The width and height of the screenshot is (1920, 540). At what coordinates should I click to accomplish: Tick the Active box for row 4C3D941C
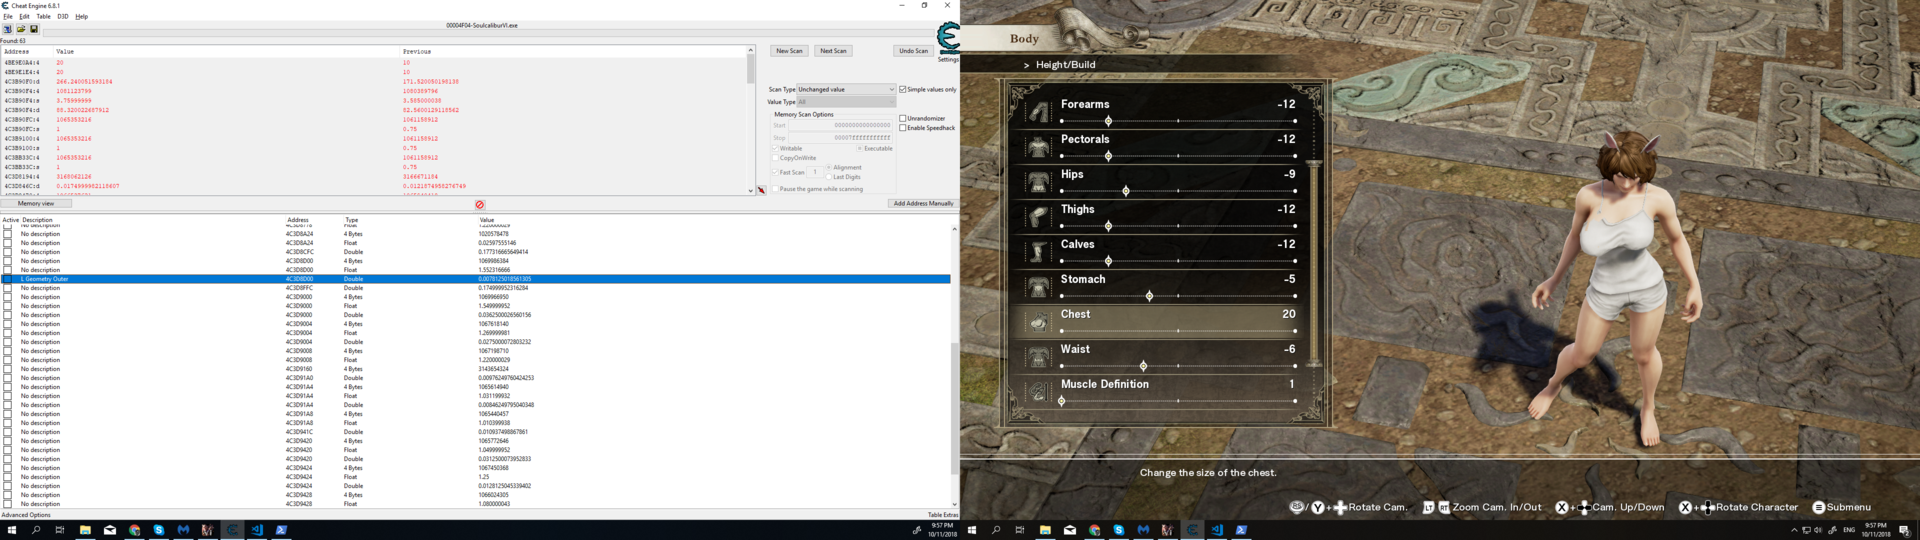coord(8,432)
